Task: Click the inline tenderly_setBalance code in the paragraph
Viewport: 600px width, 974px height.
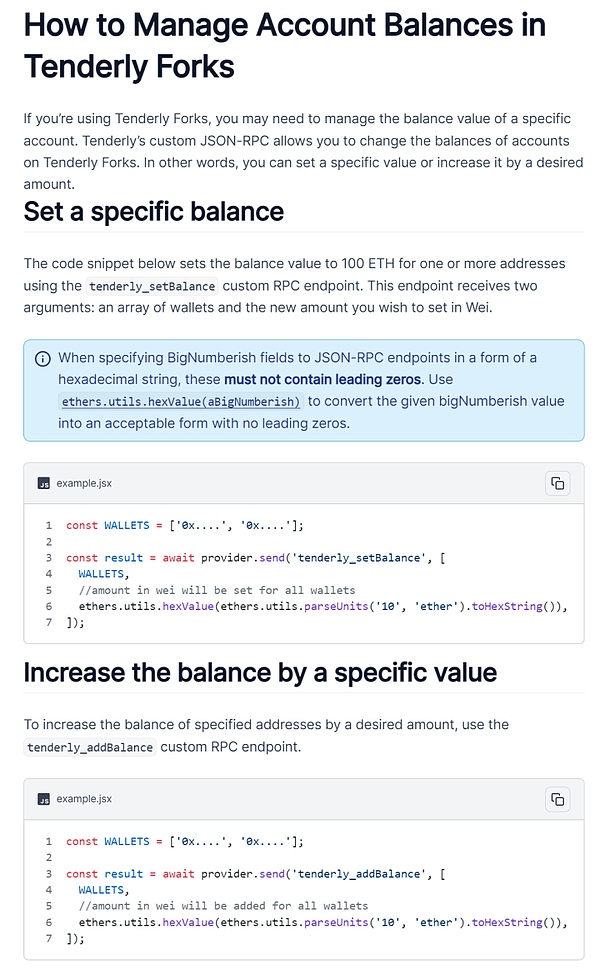Action: pyautogui.click(x=152, y=286)
